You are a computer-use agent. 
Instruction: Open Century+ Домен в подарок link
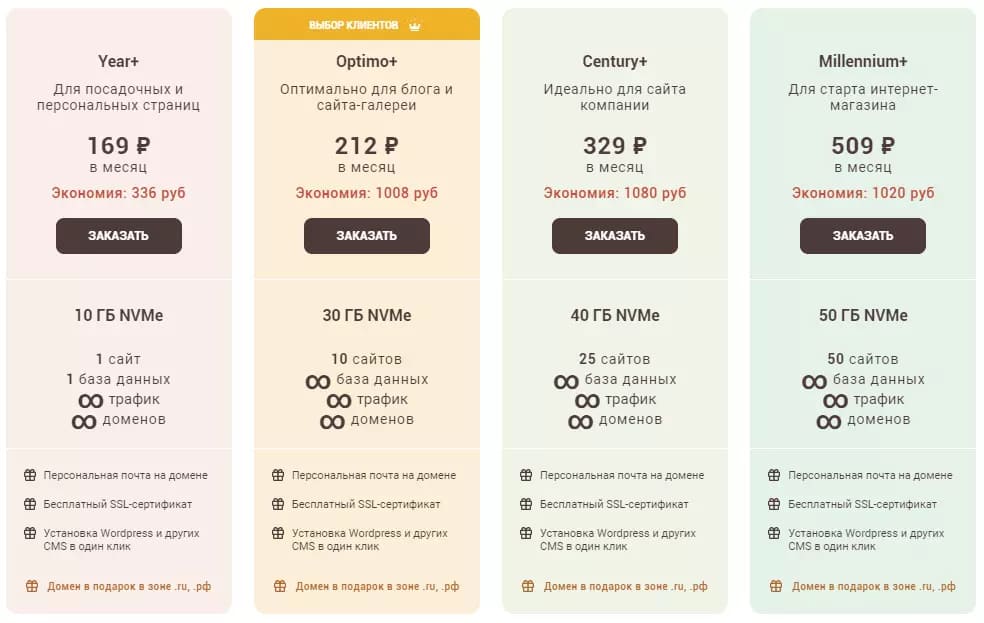[625, 586]
